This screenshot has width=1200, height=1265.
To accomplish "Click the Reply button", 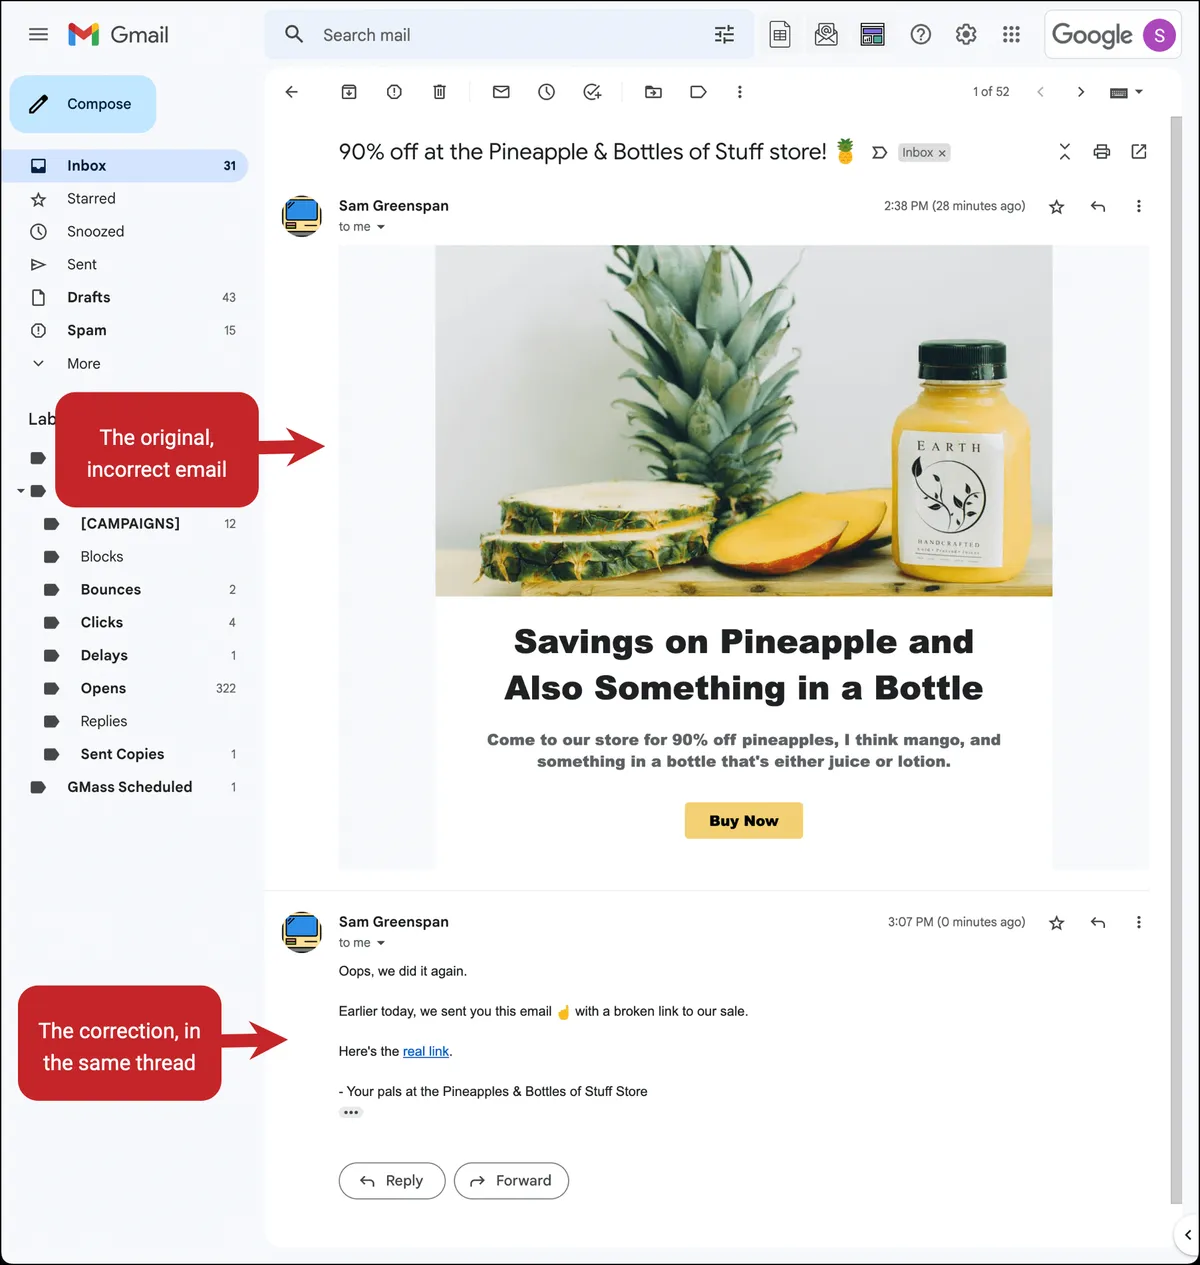I will coord(392,1181).
